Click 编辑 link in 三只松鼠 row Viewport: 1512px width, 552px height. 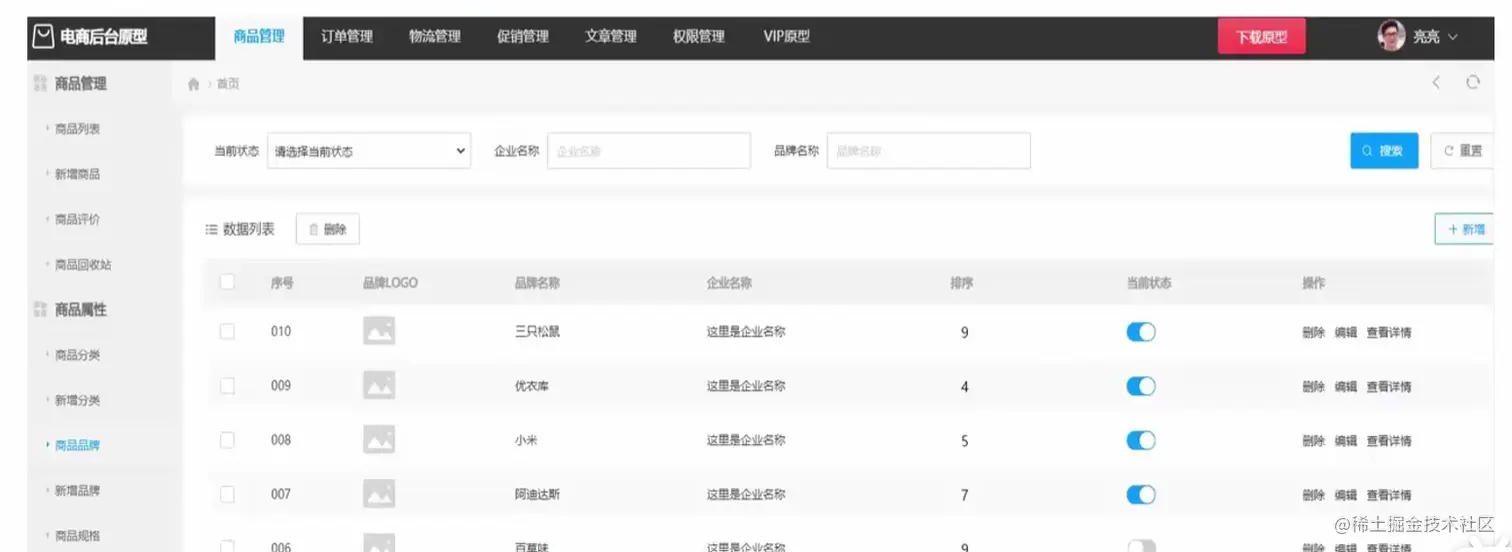pos(1346,333)
